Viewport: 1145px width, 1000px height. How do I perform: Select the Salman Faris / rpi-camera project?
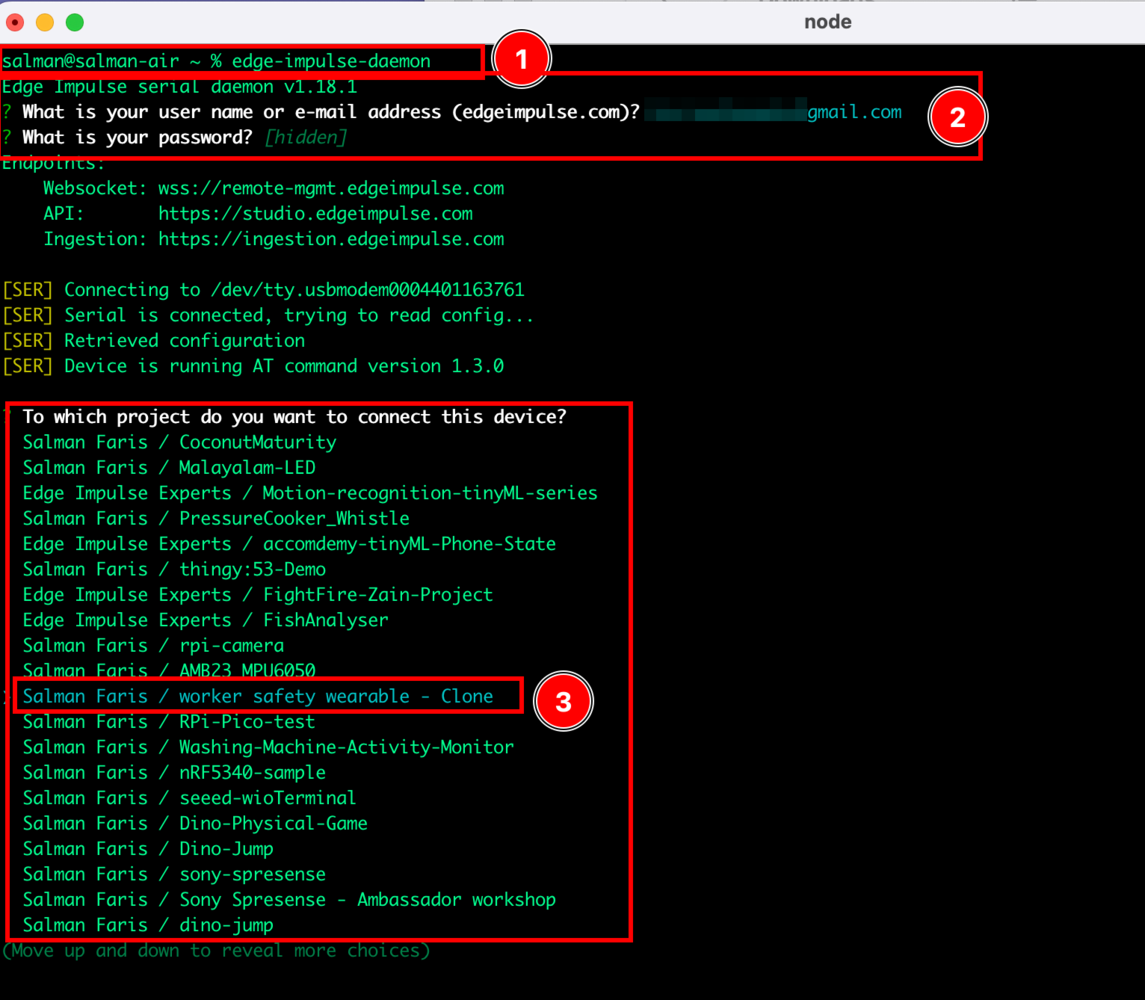pyautogui.click(x=153, y=646)
